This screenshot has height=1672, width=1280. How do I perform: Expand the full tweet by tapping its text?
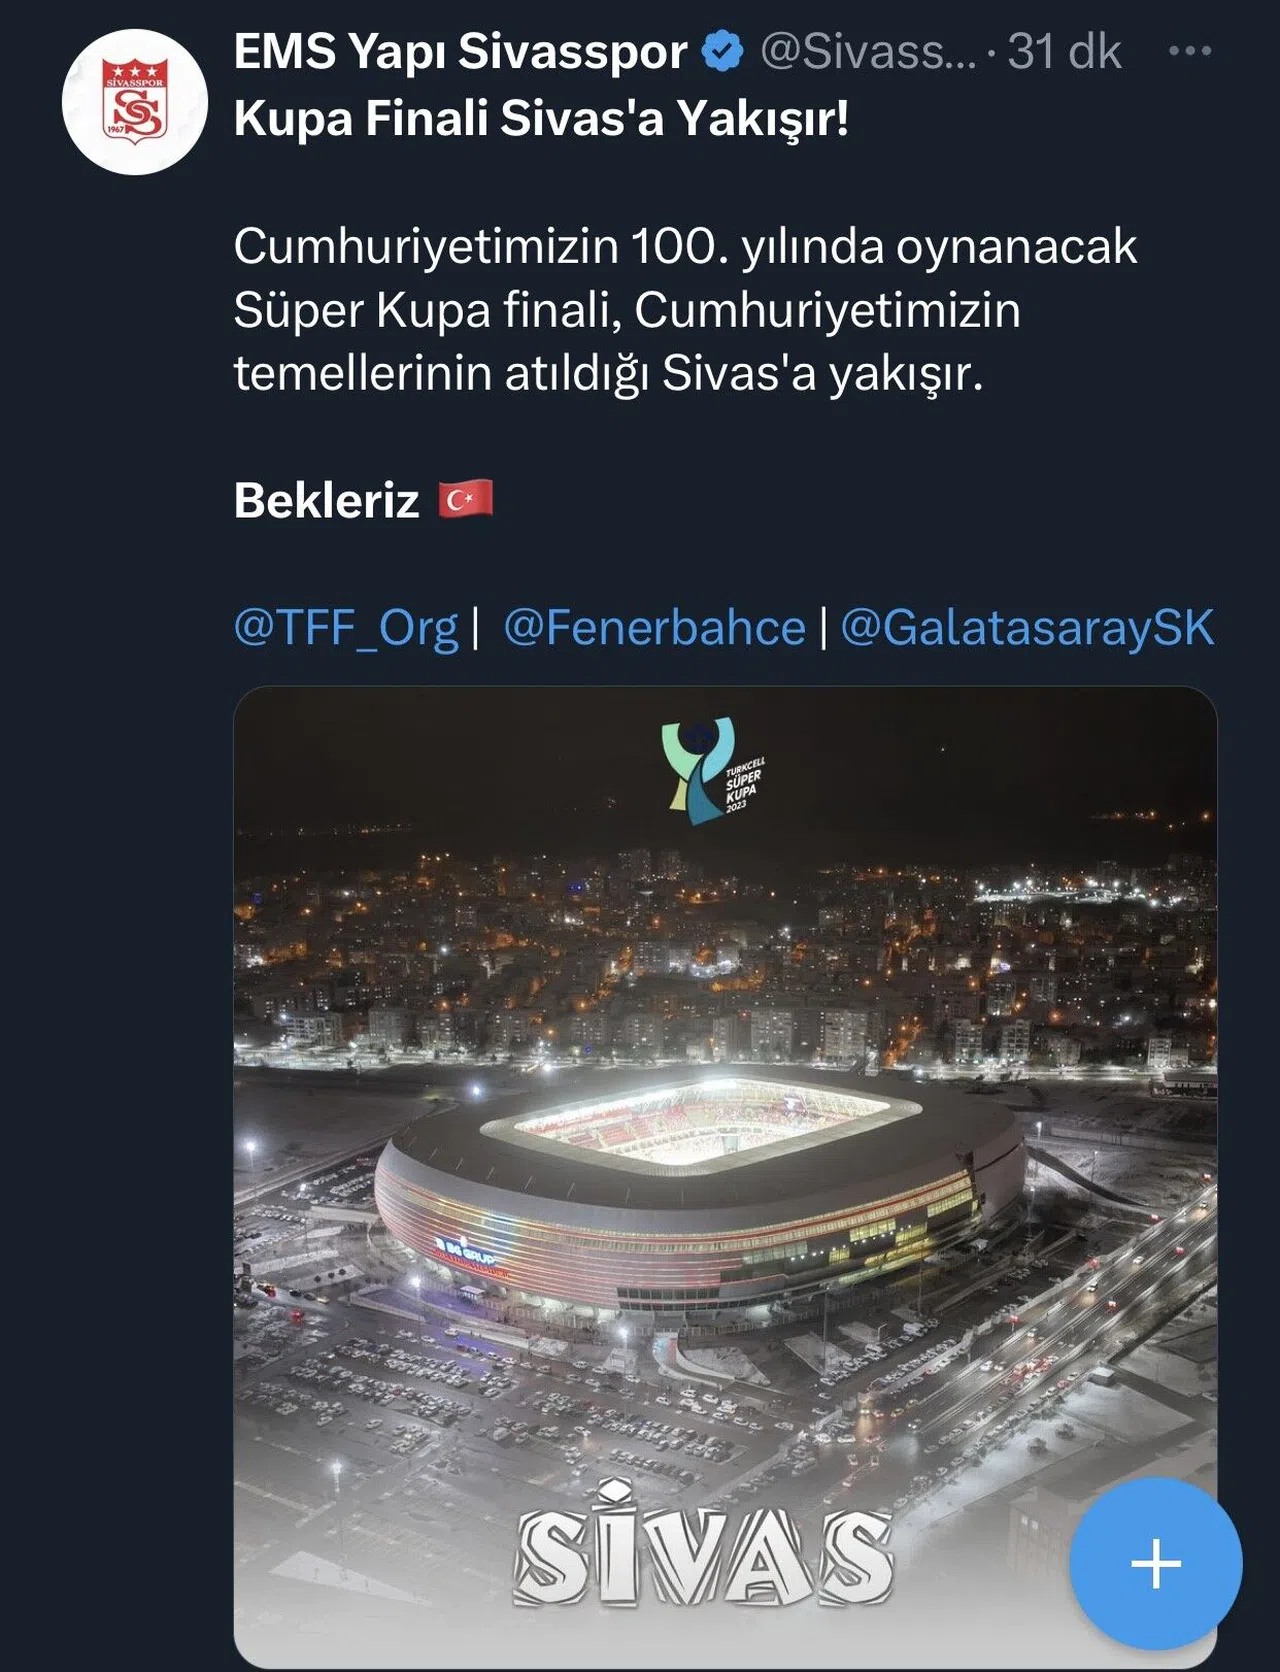pyautogui.click(x=680, y=310)
